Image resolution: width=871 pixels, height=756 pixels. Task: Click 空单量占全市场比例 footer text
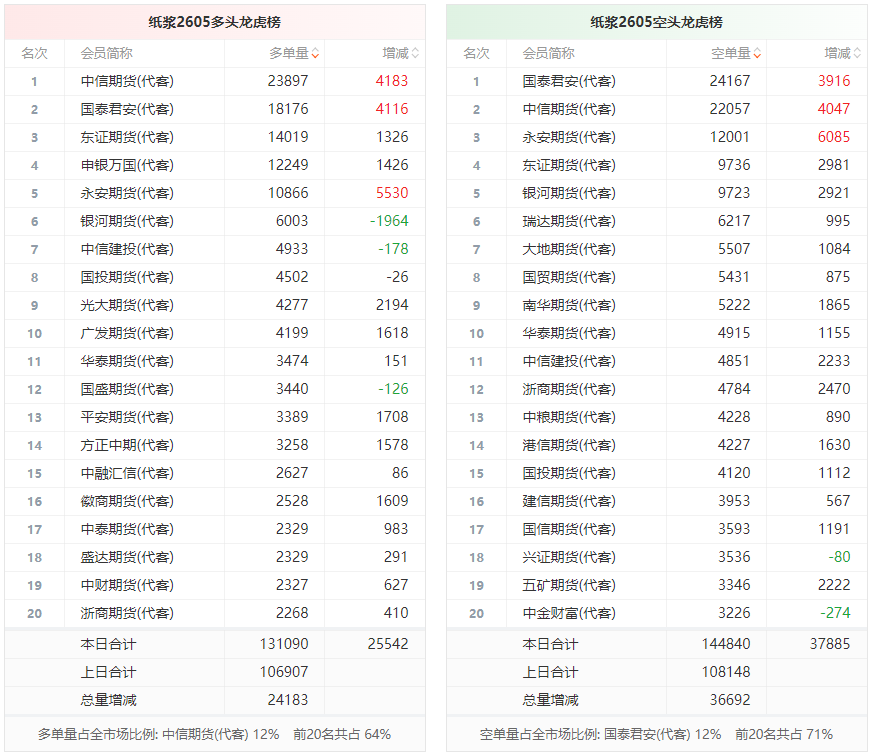pyautogui.click(x=657, y=734)
